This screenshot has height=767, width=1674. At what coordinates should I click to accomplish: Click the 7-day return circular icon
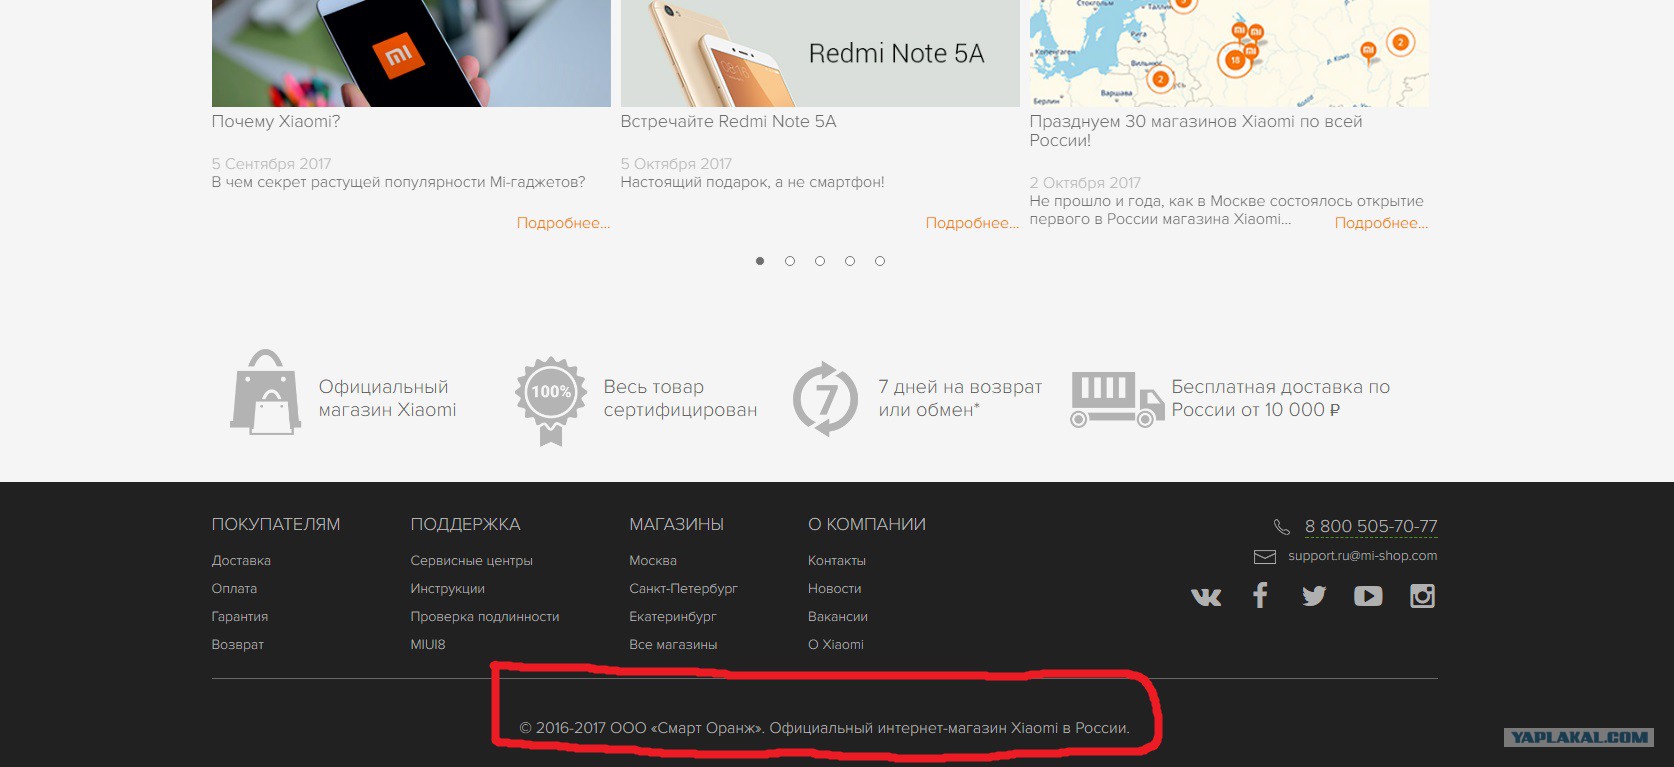(x=825, y=398)
